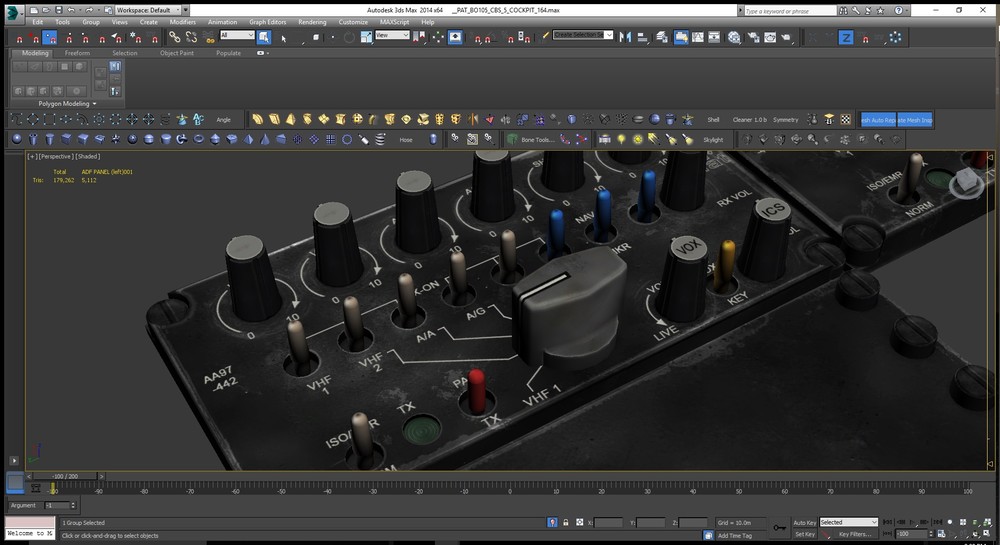The width and height of the screenshot is (1000, 545).
Task: Toggle the Set Key mode button
Action: (804, 534)
